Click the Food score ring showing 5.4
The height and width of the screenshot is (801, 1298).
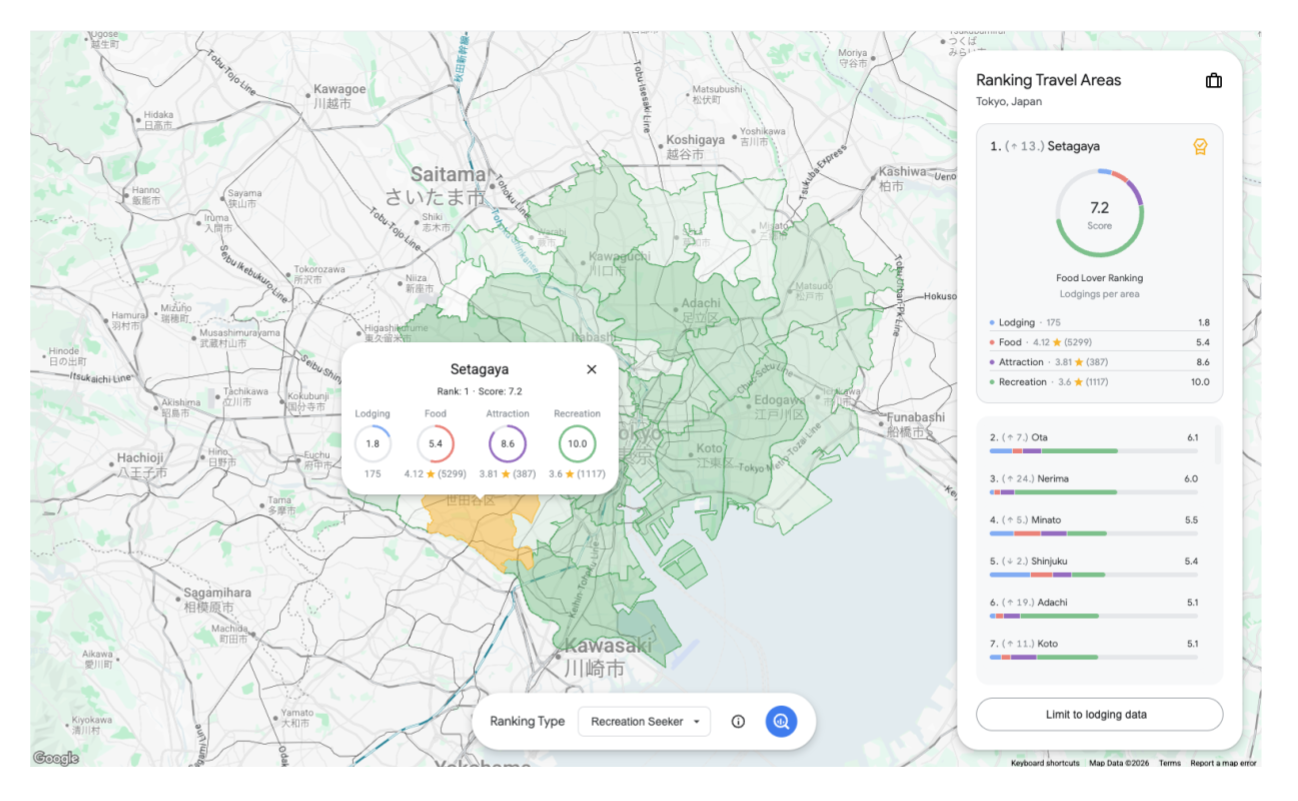[436, 443]
